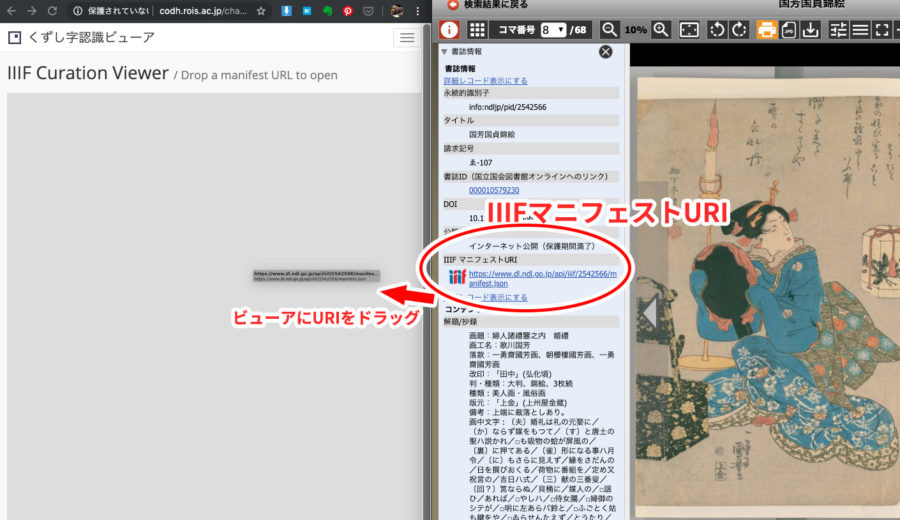Viewport: 900px width, 520px height.
Task: Click the 10% zoom level text
Action: pos(635,30)
